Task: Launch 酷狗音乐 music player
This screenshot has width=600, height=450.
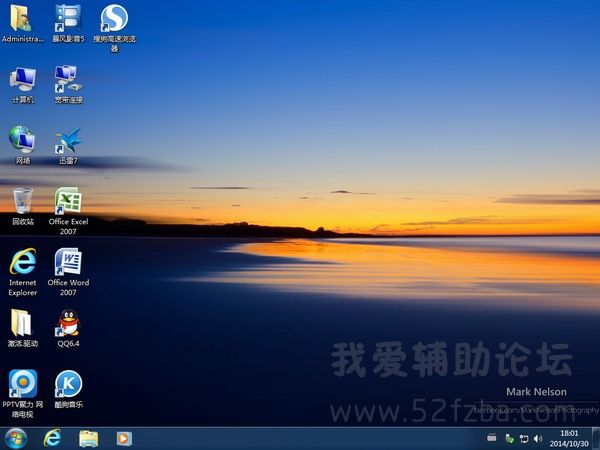Action: click(x=68, y=384)
